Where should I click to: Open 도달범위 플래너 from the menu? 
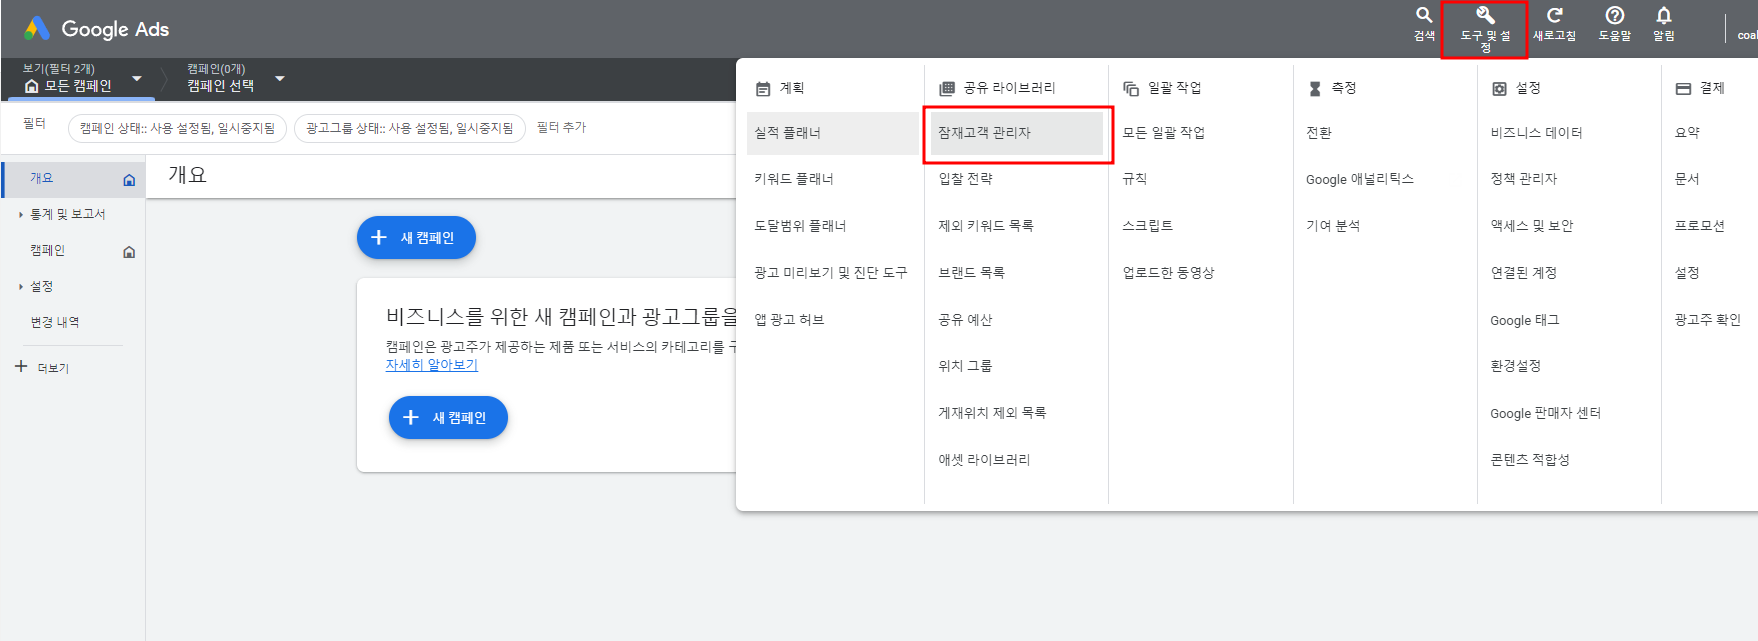tap(800, 226)
